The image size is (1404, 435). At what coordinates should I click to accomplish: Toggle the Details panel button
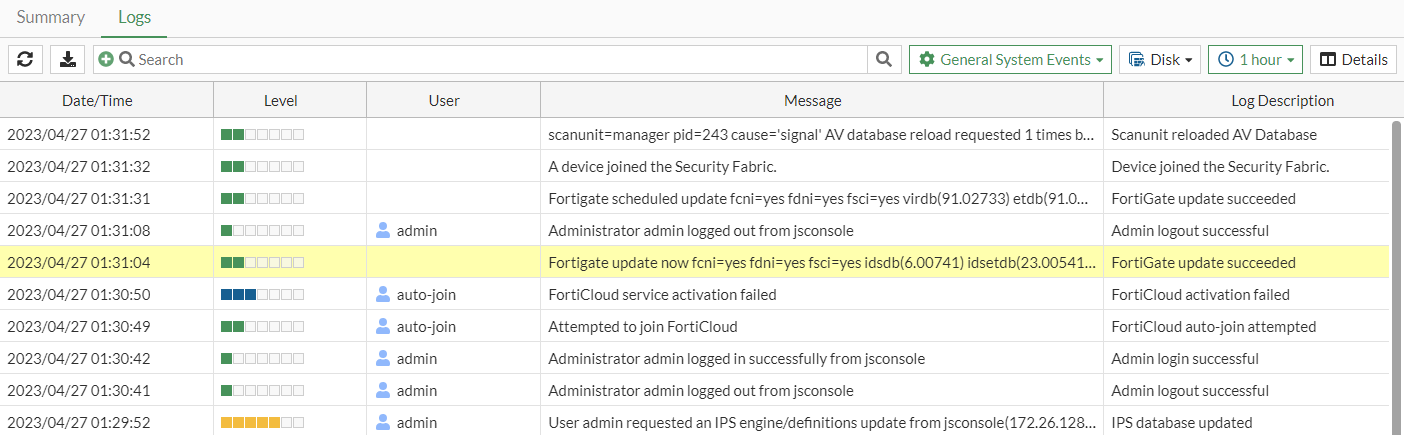1353,60
